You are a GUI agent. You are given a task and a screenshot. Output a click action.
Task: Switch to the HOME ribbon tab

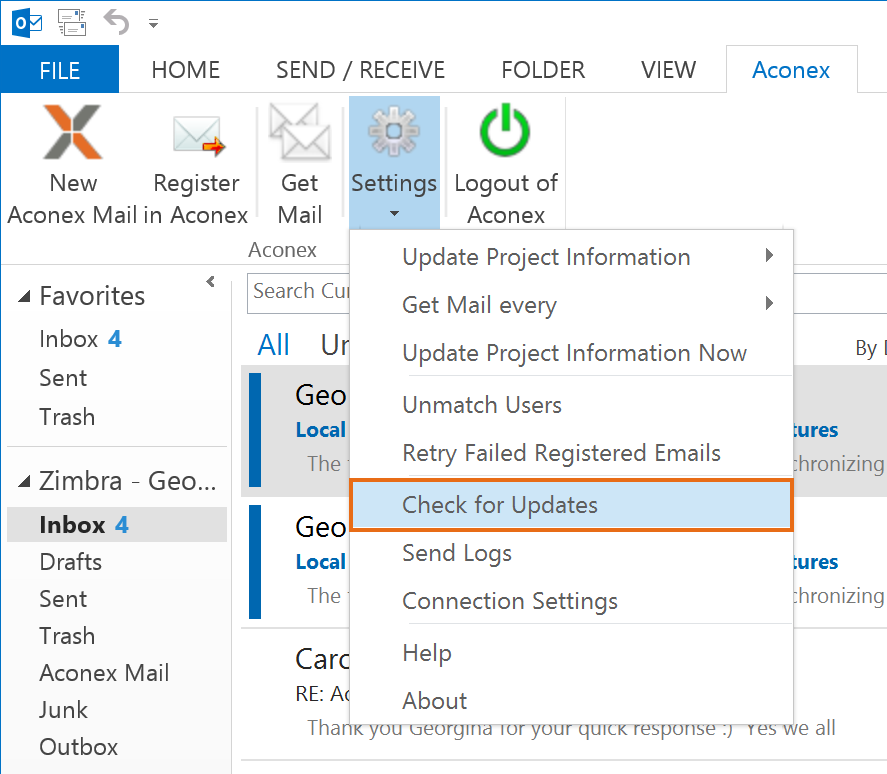point(186,70)
